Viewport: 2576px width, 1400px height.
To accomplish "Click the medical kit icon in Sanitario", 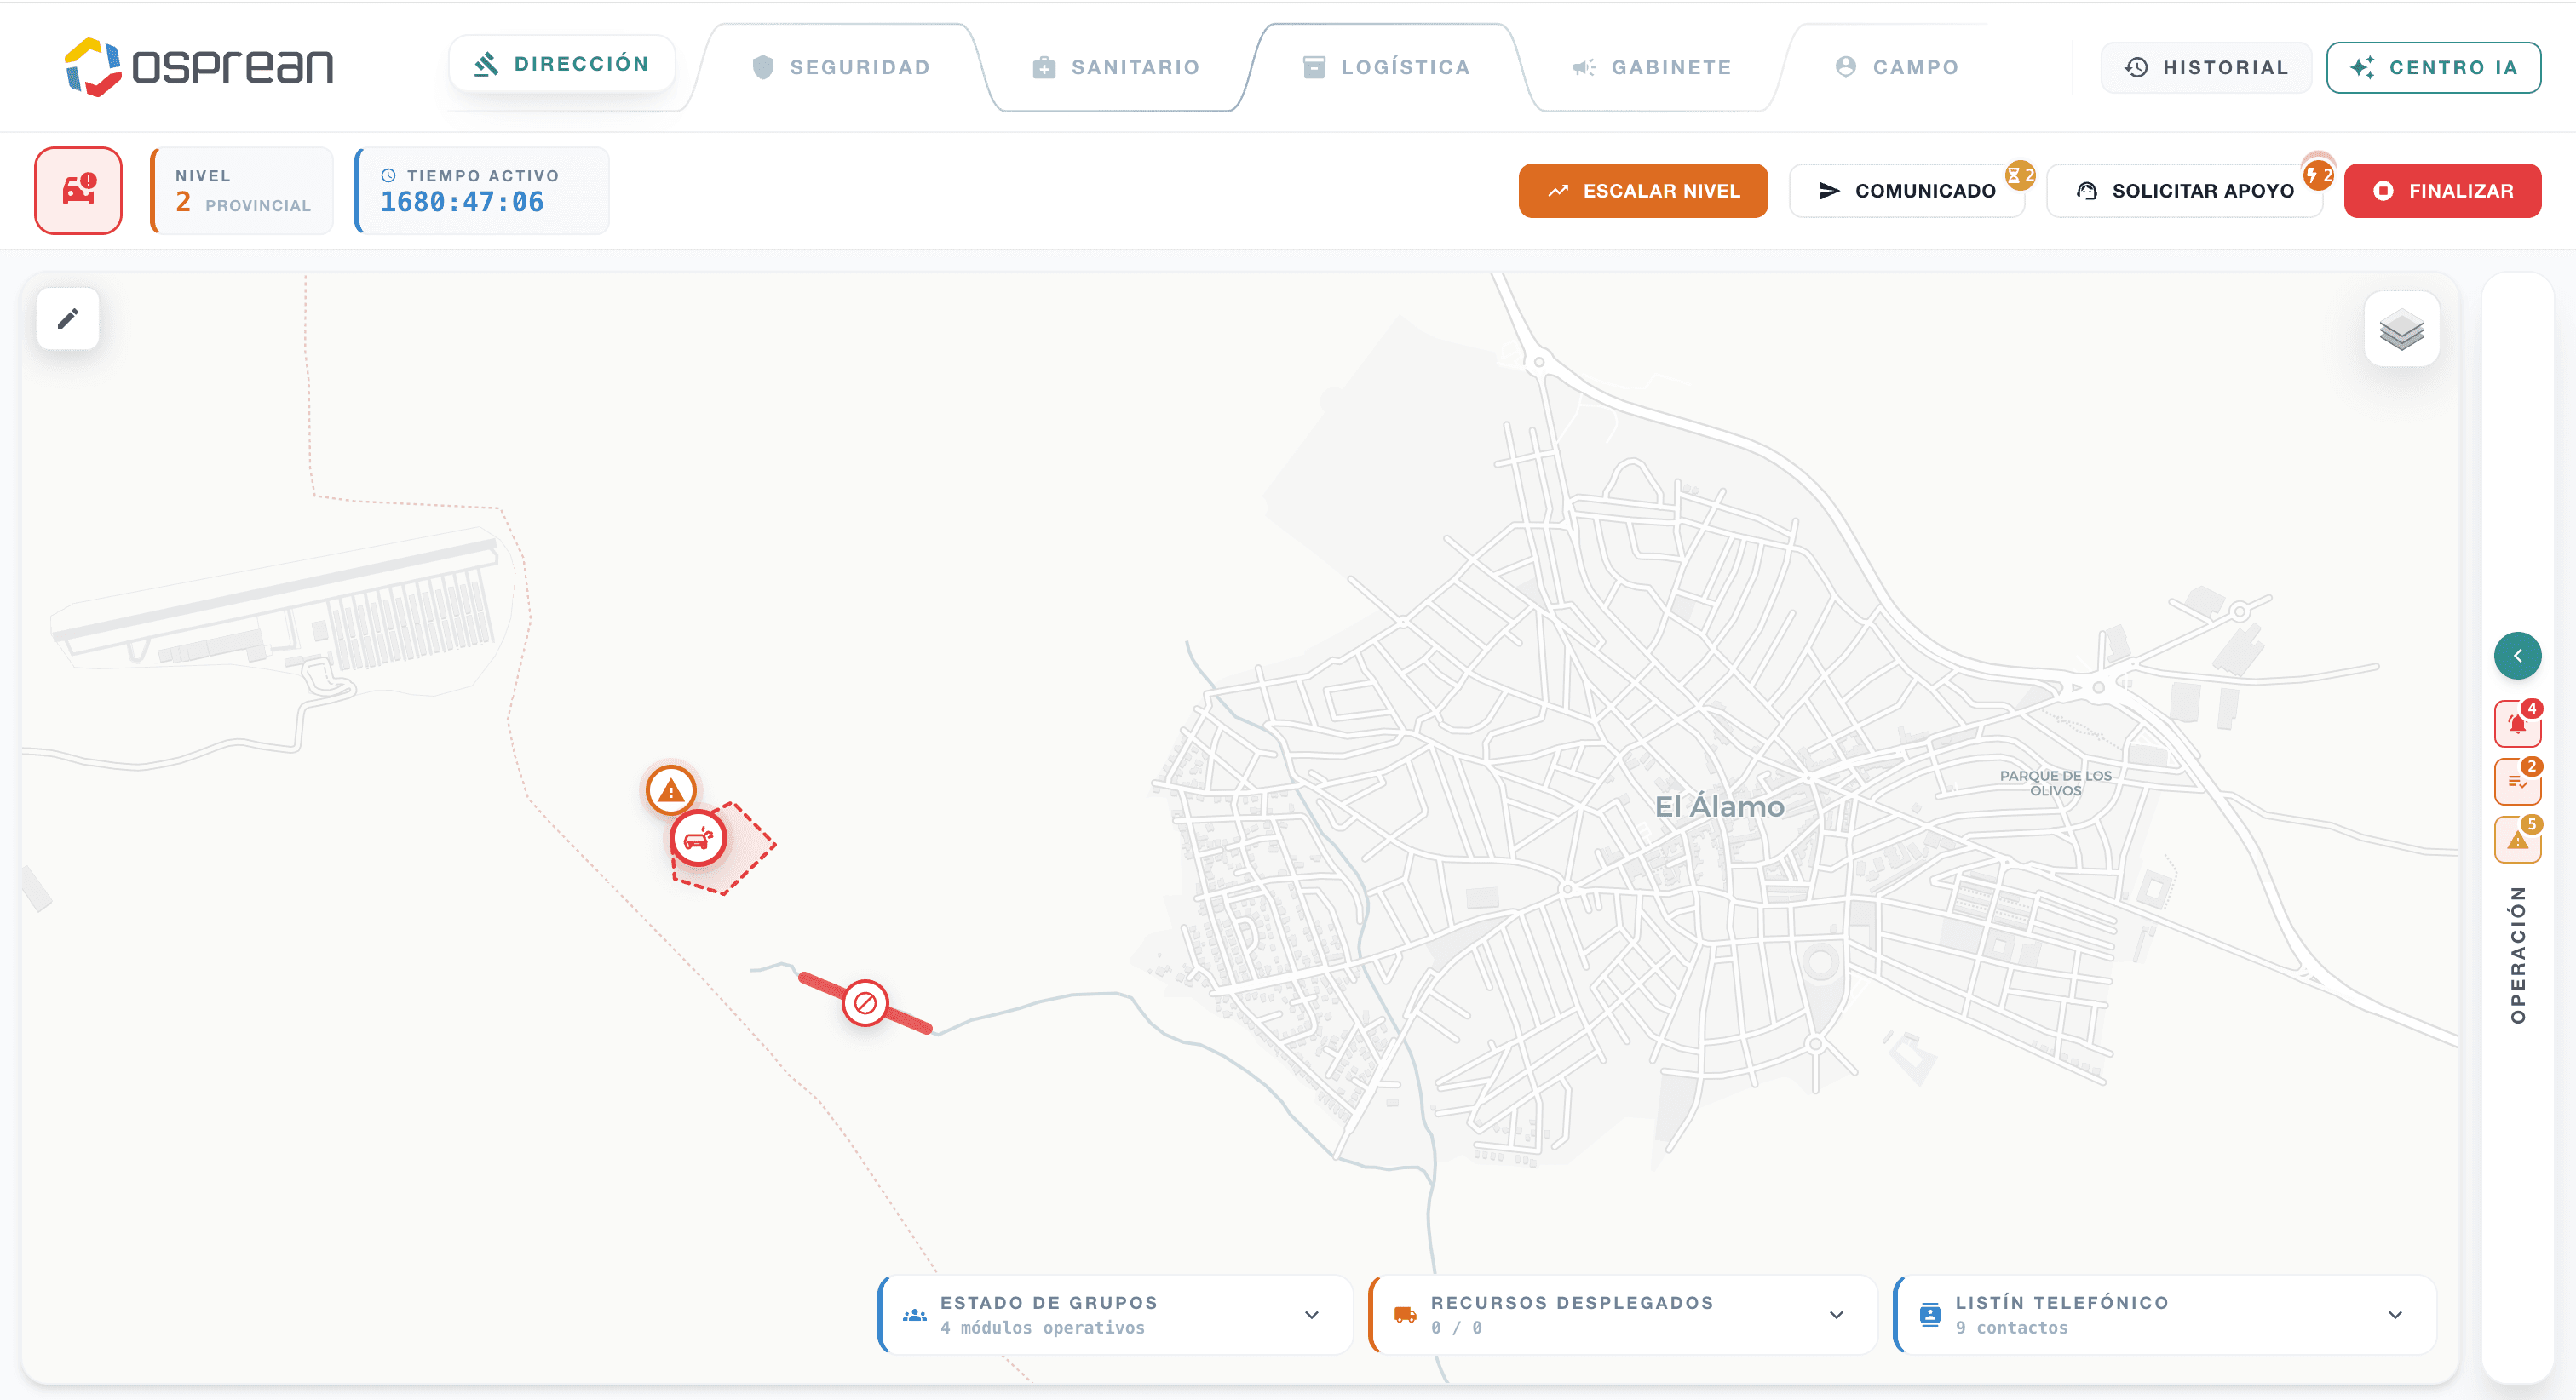I will 1044,67.
